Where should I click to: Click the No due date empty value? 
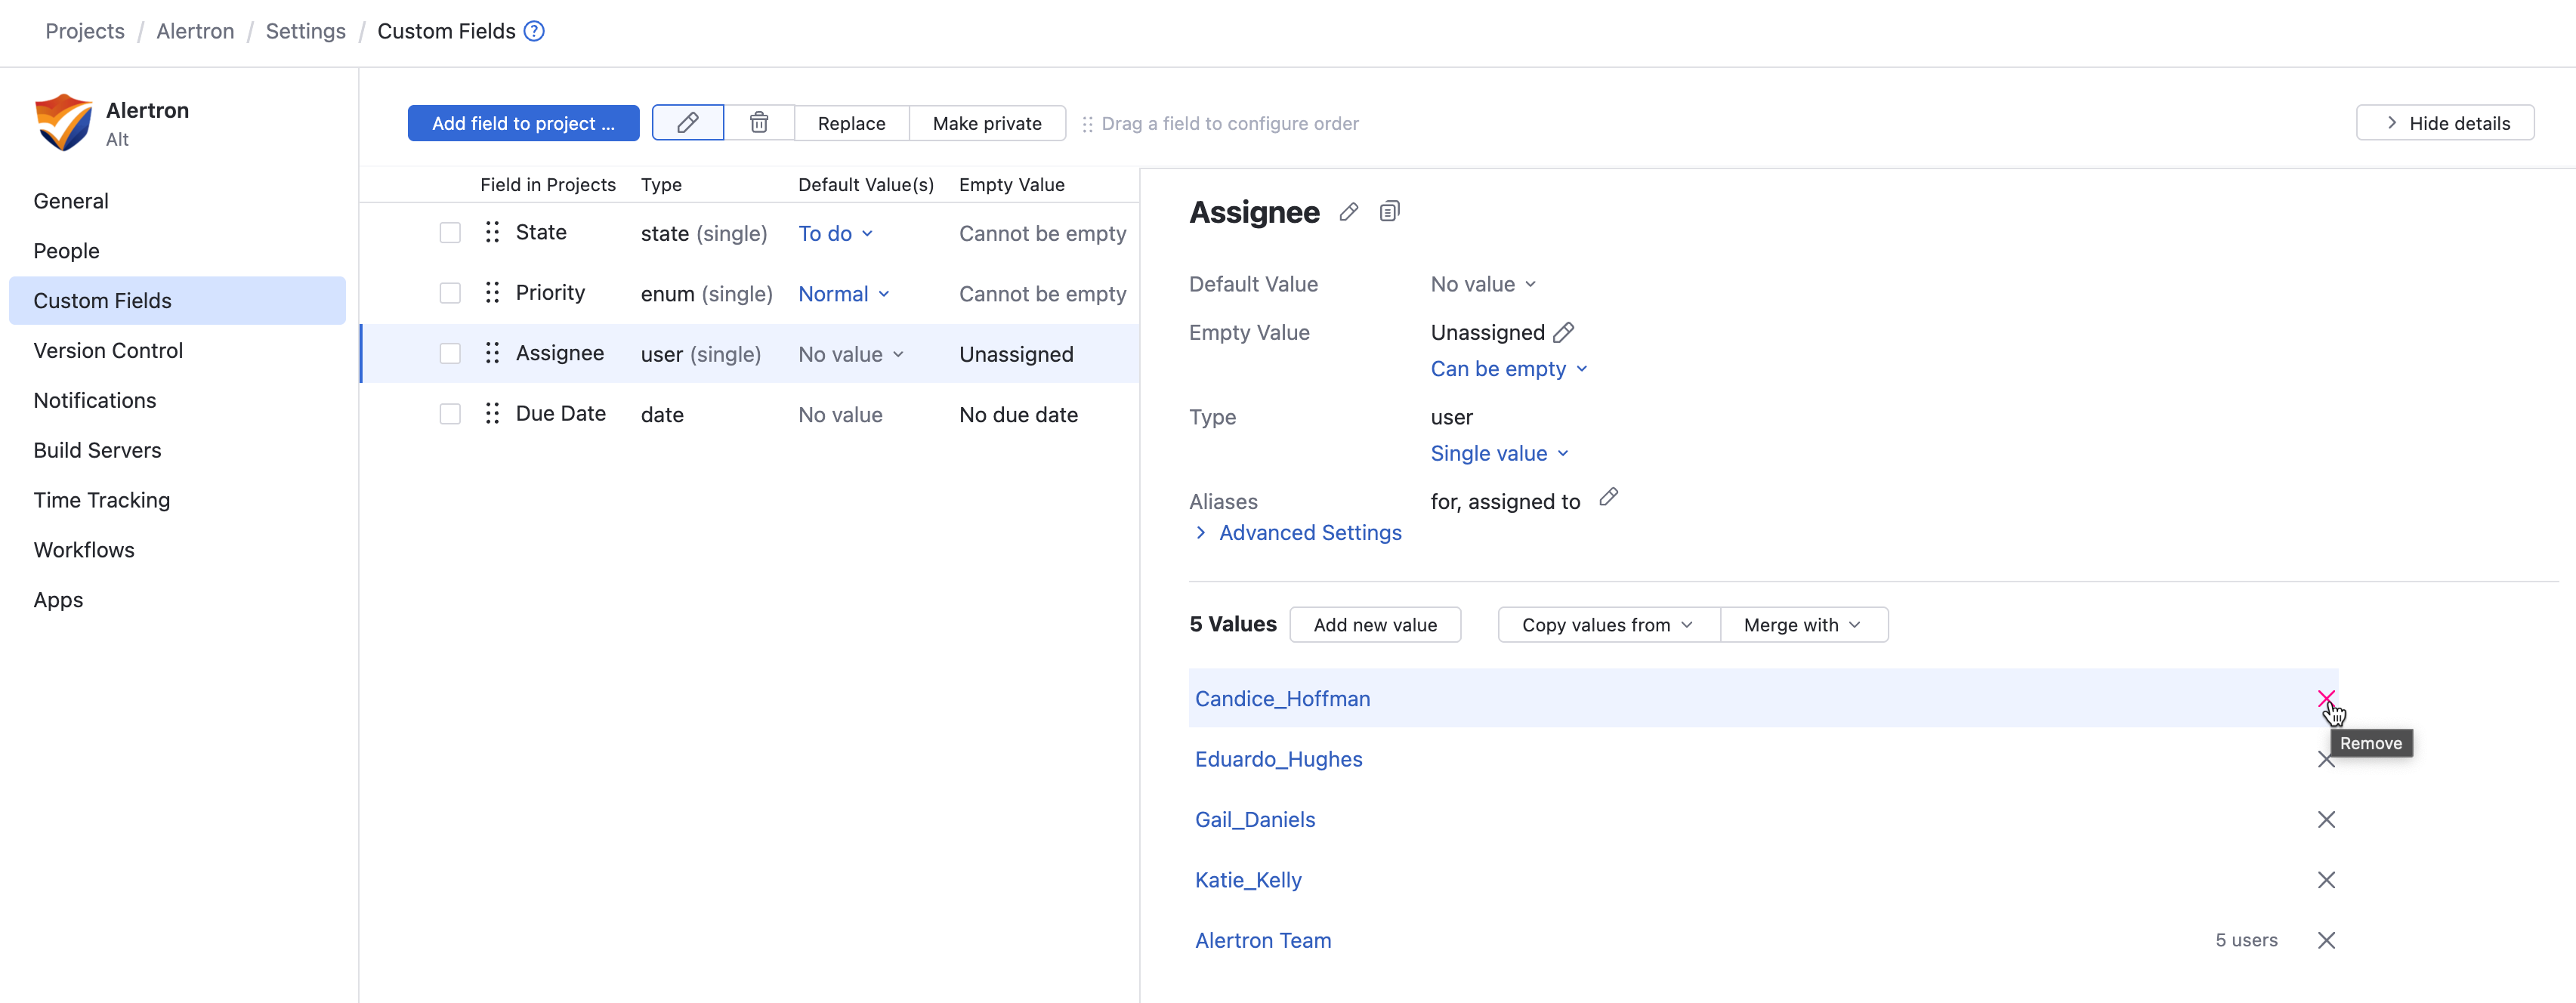[x=1018, y=415]
